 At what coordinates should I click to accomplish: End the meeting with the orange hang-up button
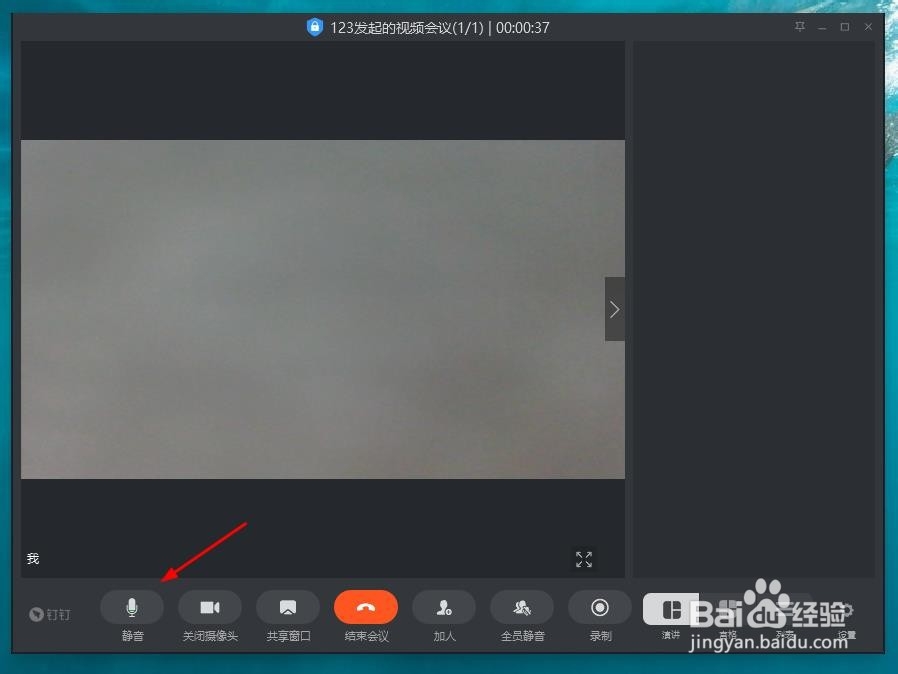pyautogui.click(x=365, y=607)
